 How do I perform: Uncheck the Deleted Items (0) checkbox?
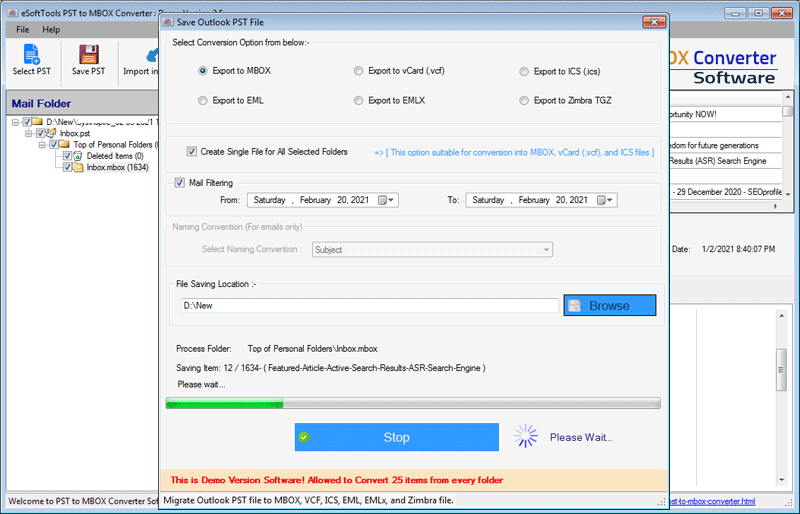click(x=67, y=156)
